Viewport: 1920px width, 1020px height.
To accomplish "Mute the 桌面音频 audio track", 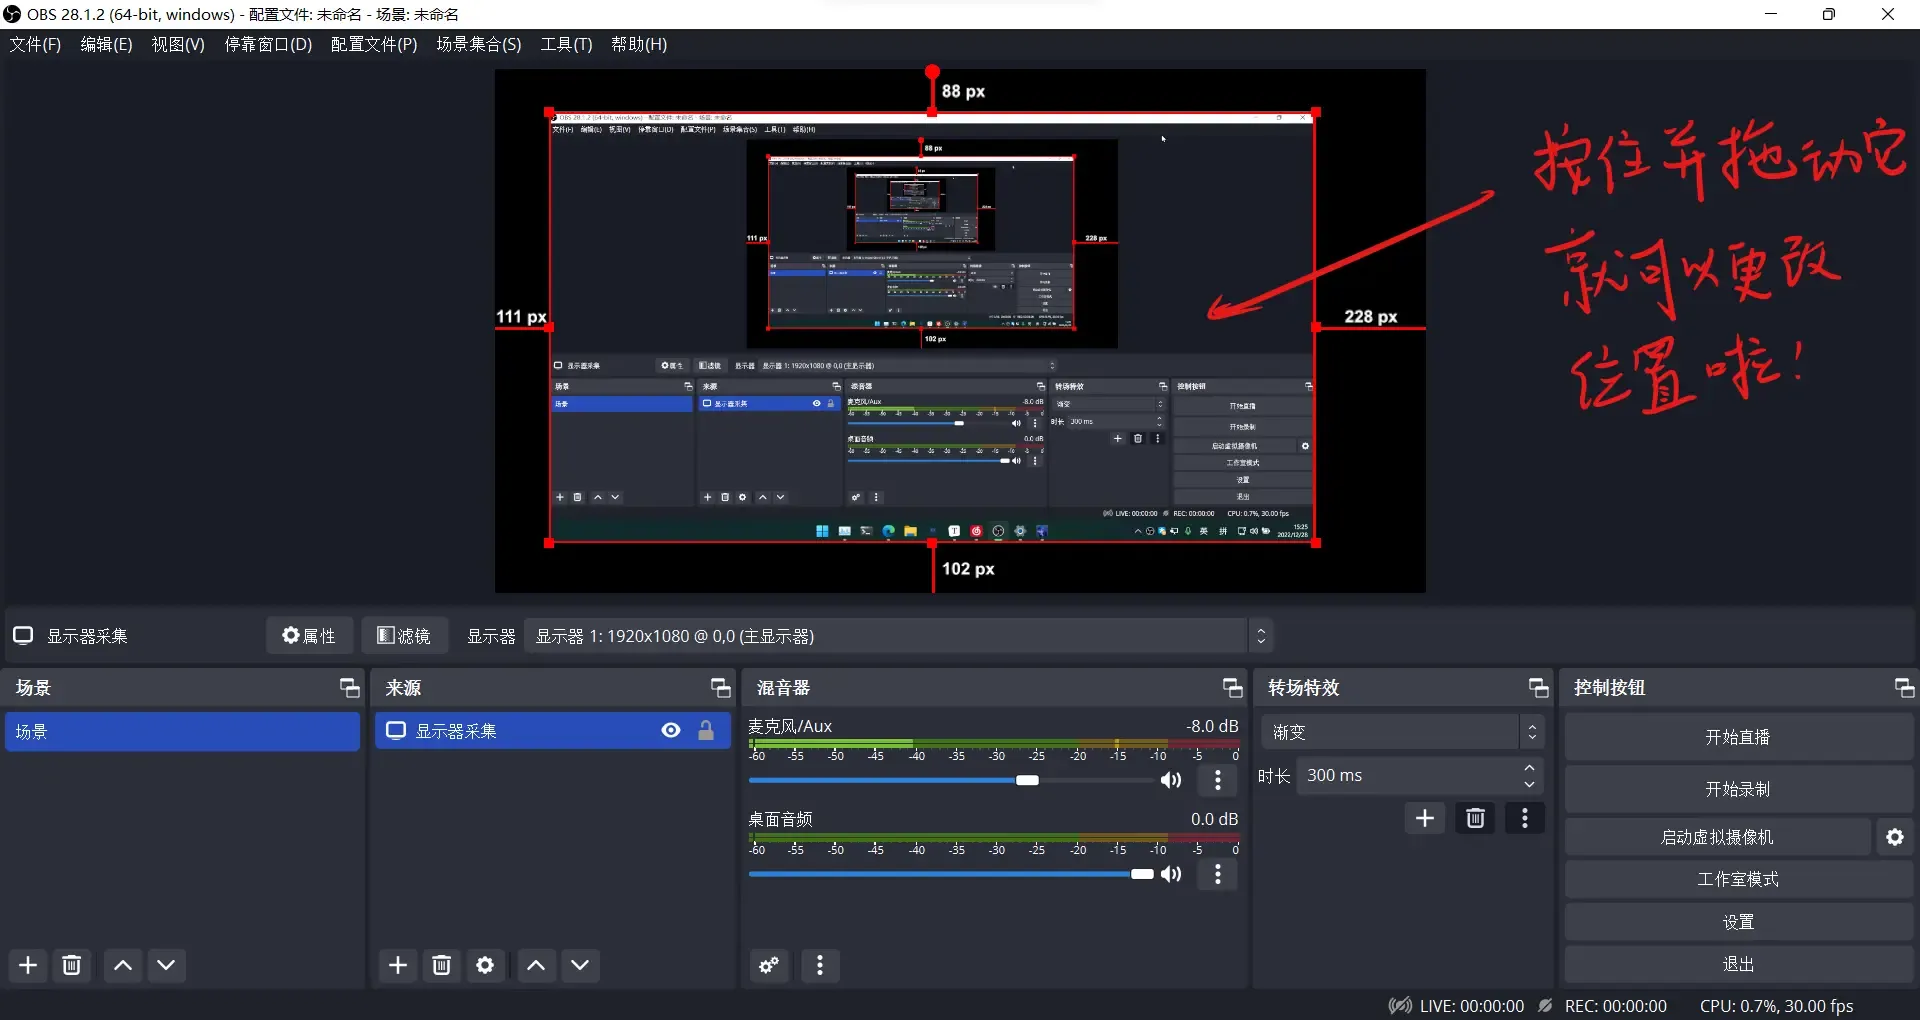I will pyautogui.click(x=1171, y=874).
